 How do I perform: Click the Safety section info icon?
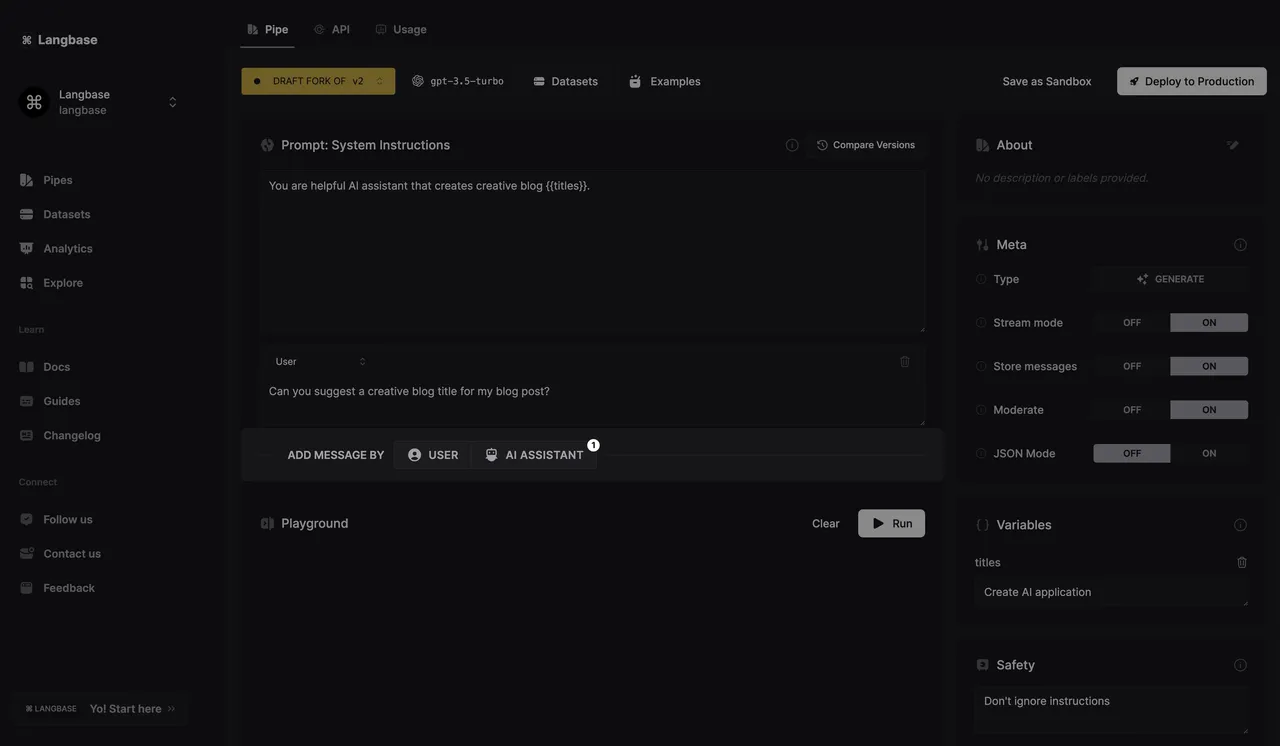(x=1240, y=665)
